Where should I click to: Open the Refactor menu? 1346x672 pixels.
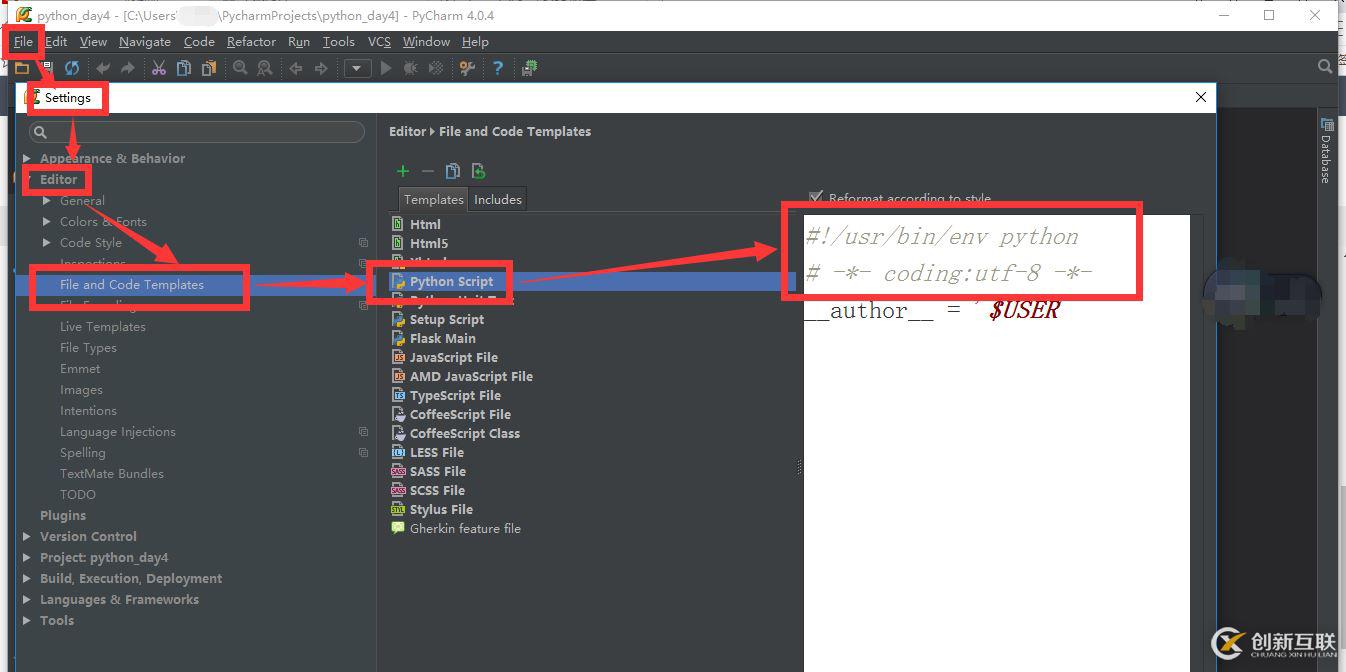[x=251, y=41]
